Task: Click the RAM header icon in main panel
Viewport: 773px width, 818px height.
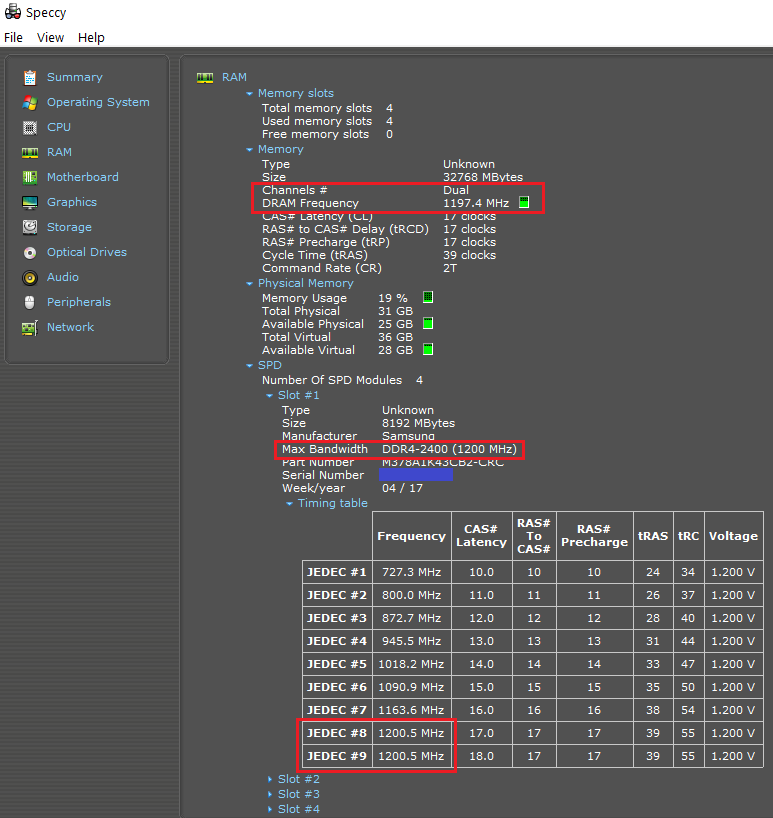Action: click(x=205, y=78)
